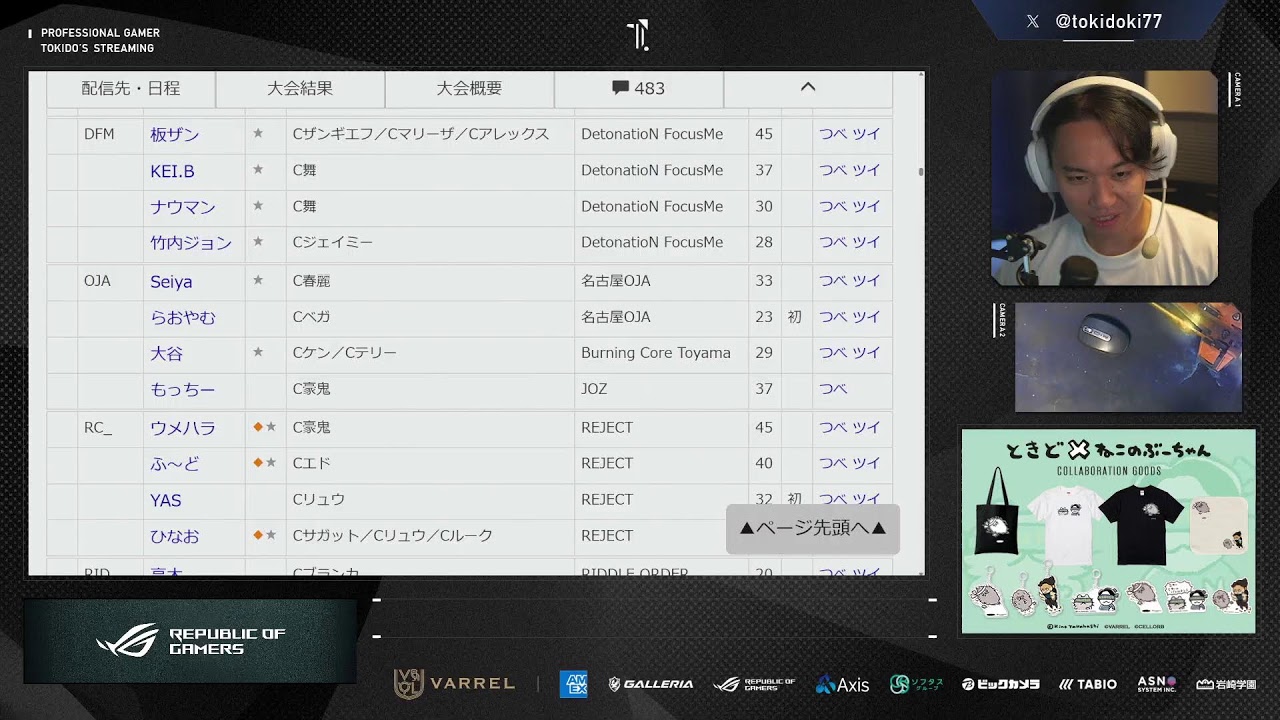Viewport: 1280px width, 720px height.
Task: Open YAS player link
Action: [x=166, y=500]
